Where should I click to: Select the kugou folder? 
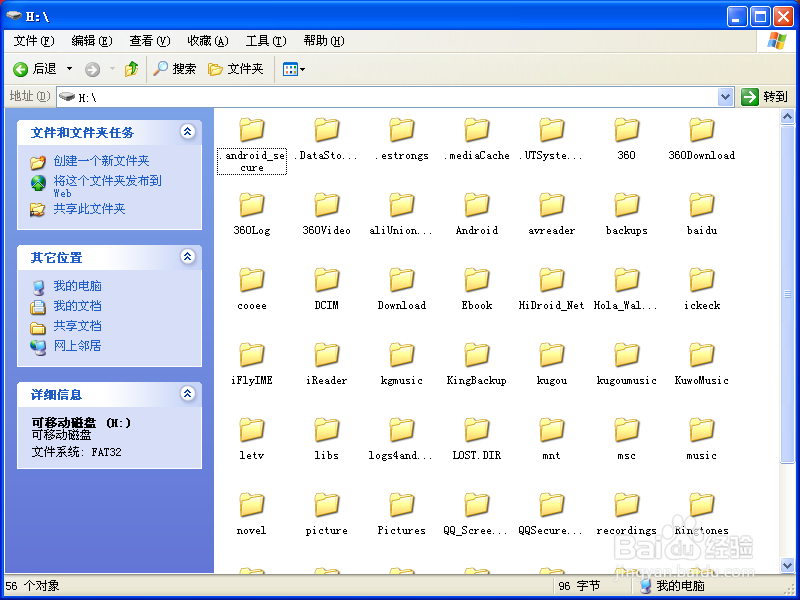point(552,364)
